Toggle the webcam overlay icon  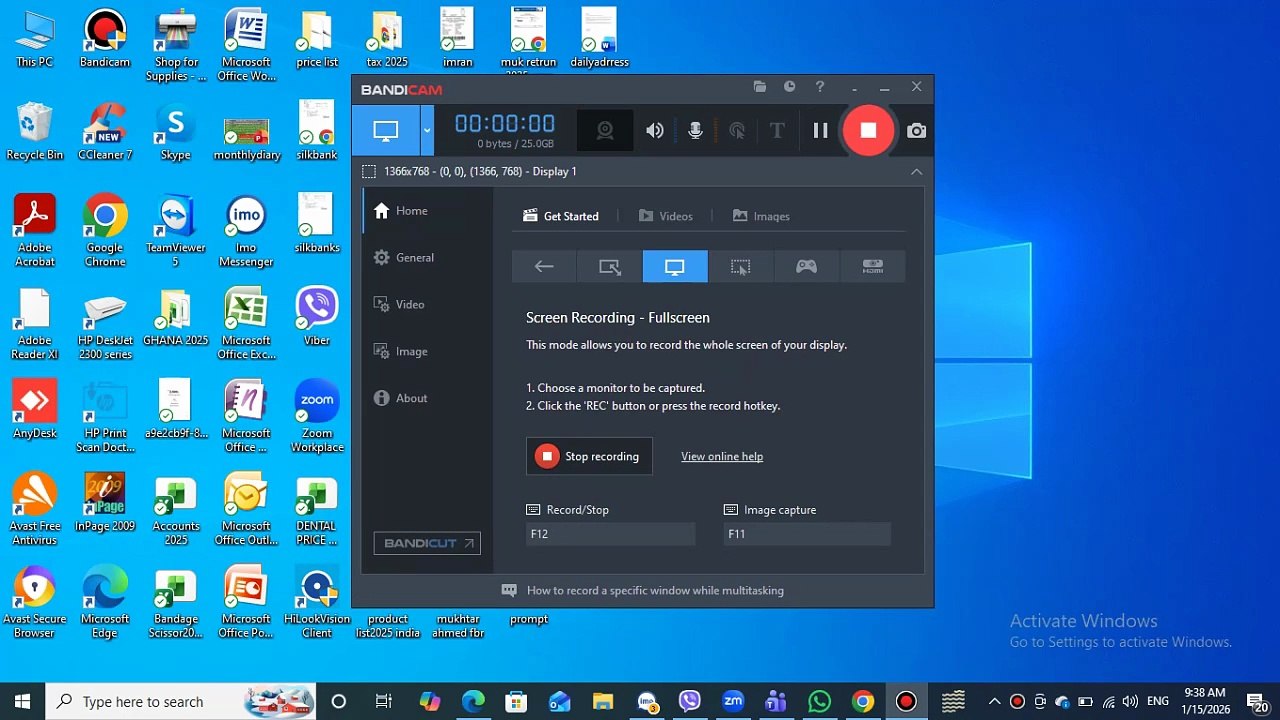605,131
